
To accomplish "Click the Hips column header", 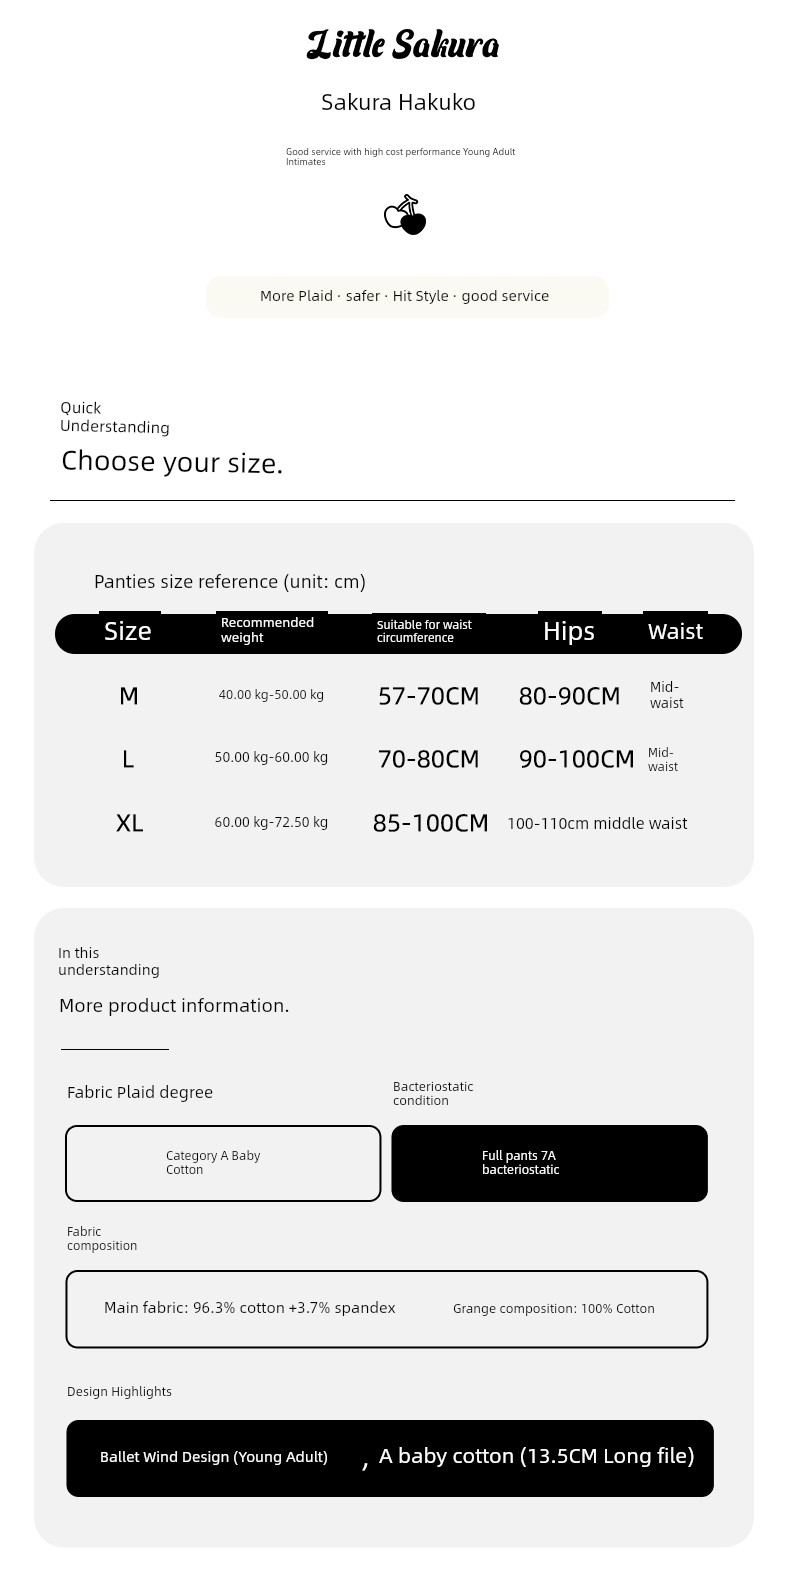I will click(569, 631).
